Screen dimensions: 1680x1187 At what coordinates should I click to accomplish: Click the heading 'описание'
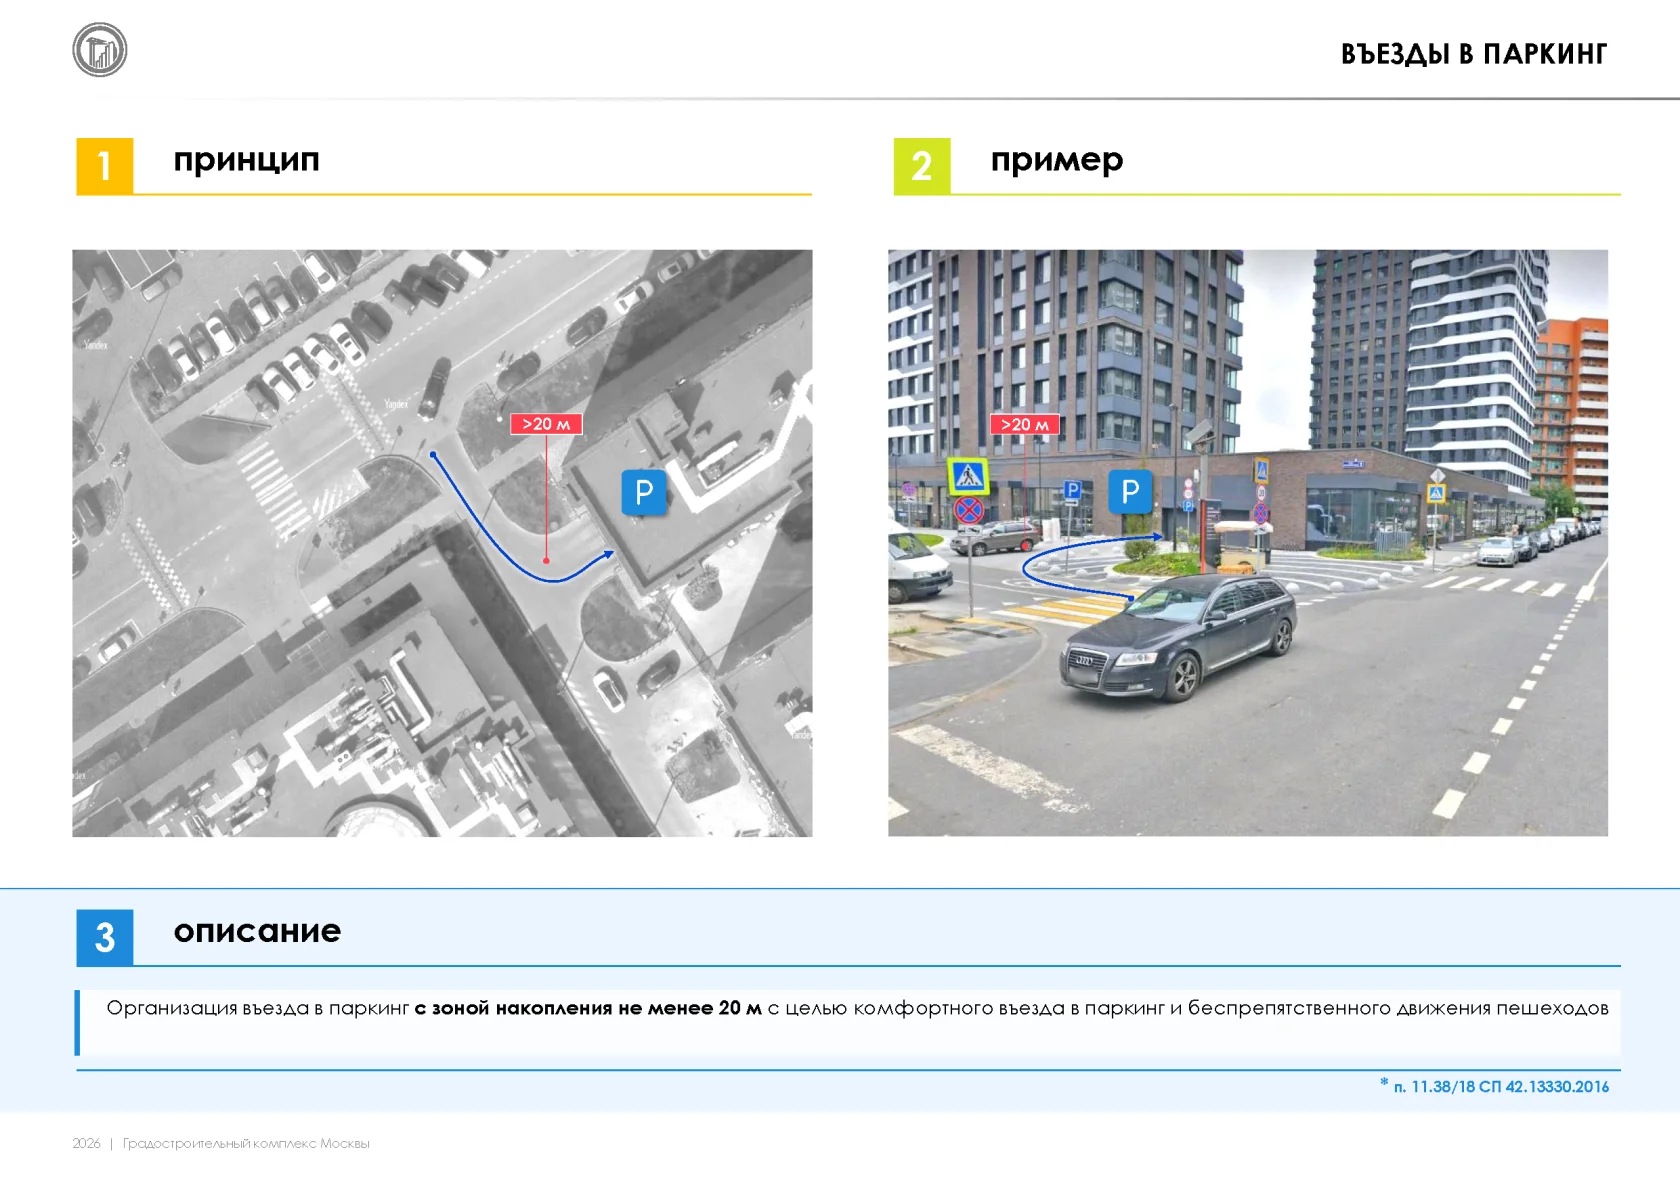(x=258, y=931)
